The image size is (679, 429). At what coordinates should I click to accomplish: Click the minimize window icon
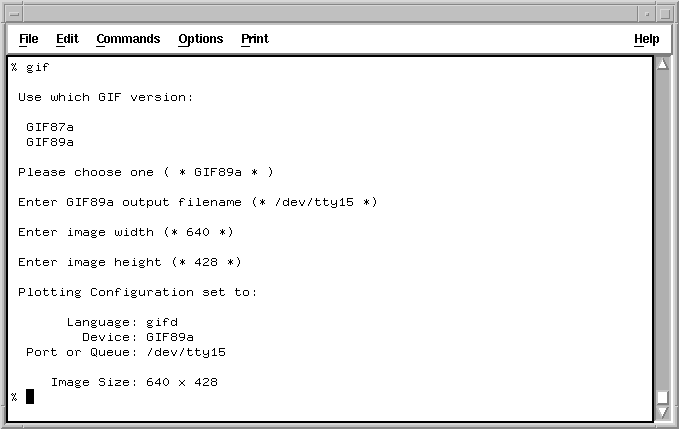point(644,12)
